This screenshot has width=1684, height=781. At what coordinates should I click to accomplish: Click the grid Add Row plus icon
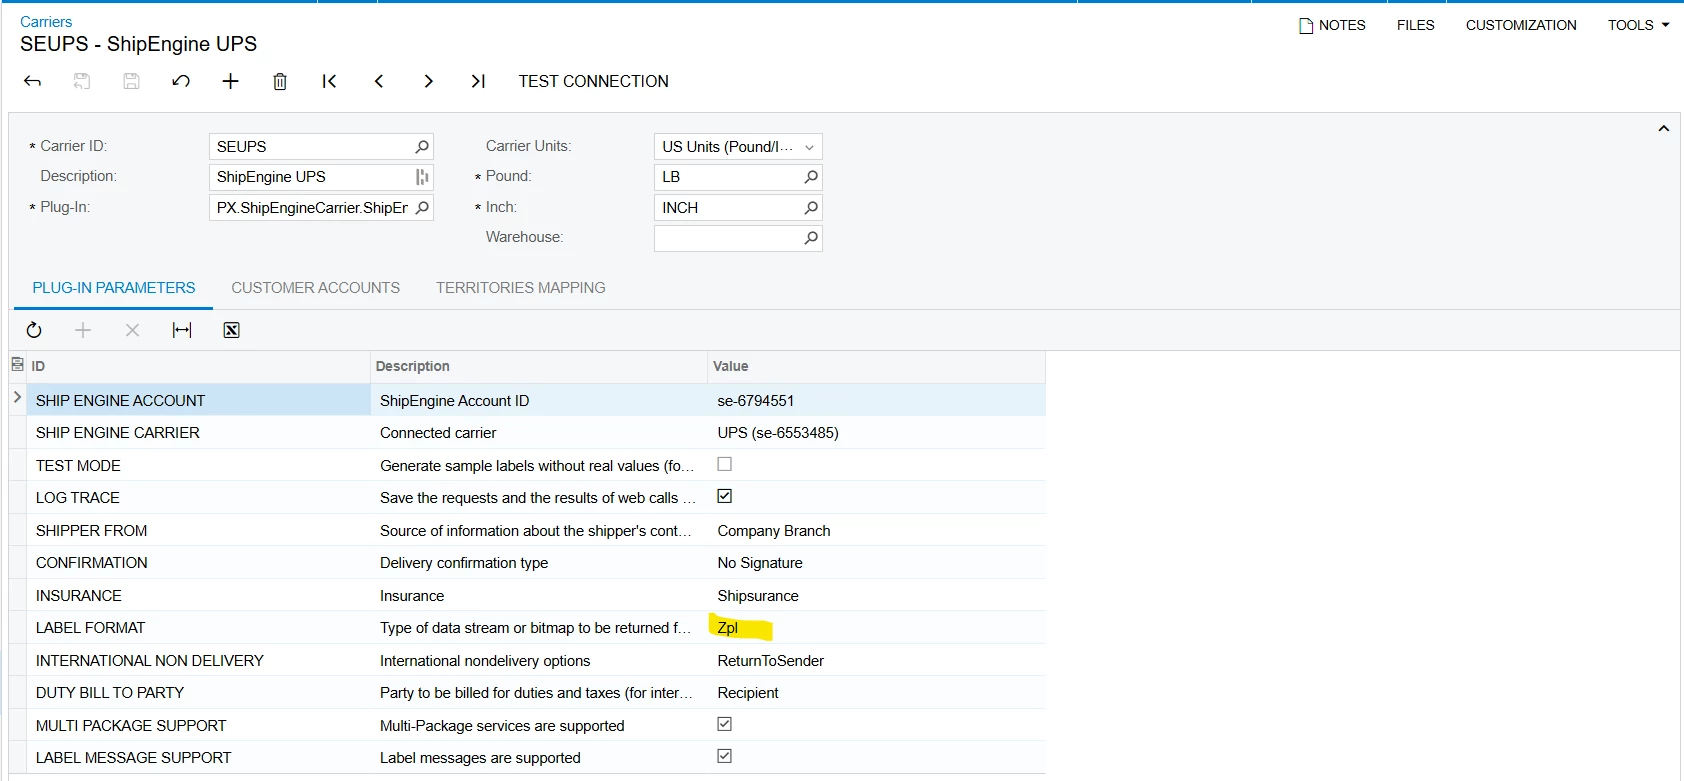(83, 330)
